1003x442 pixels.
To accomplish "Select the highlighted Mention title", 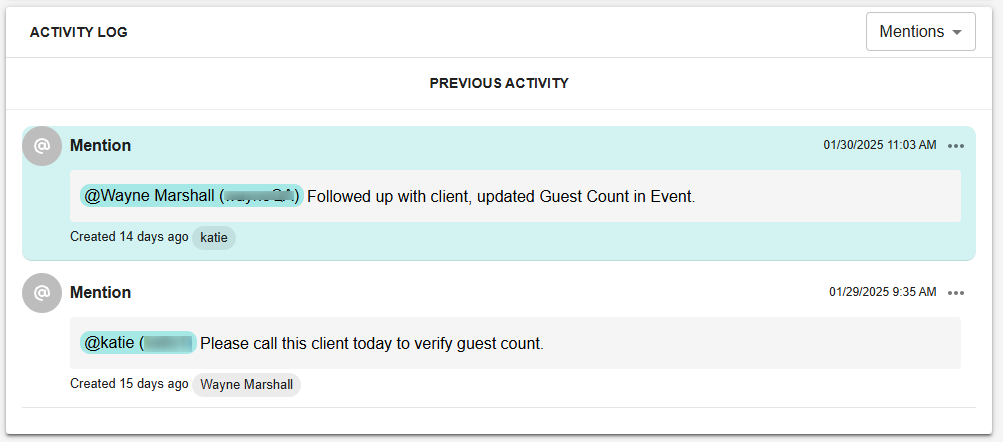I will pyautogui.click(x=100, y=146).
